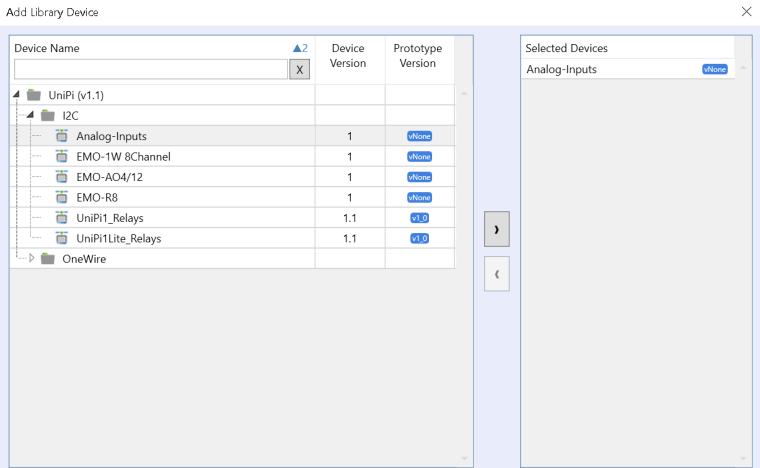The height and width of the screenshot is (468, 760).
Task: Sort by the Device Name column header
Action: (47, 48)
